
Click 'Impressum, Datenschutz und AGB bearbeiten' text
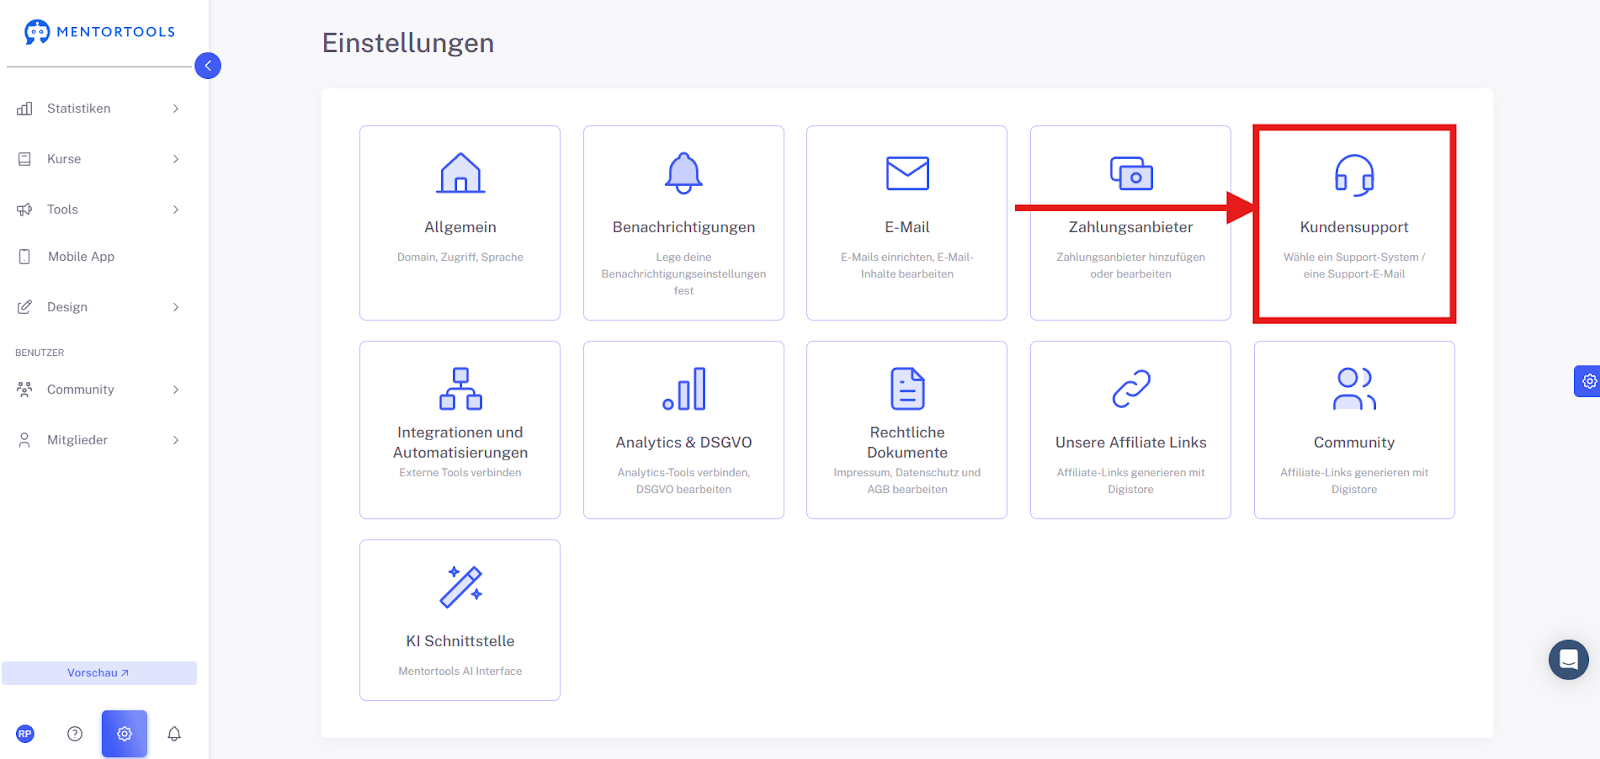coord(907,481)
